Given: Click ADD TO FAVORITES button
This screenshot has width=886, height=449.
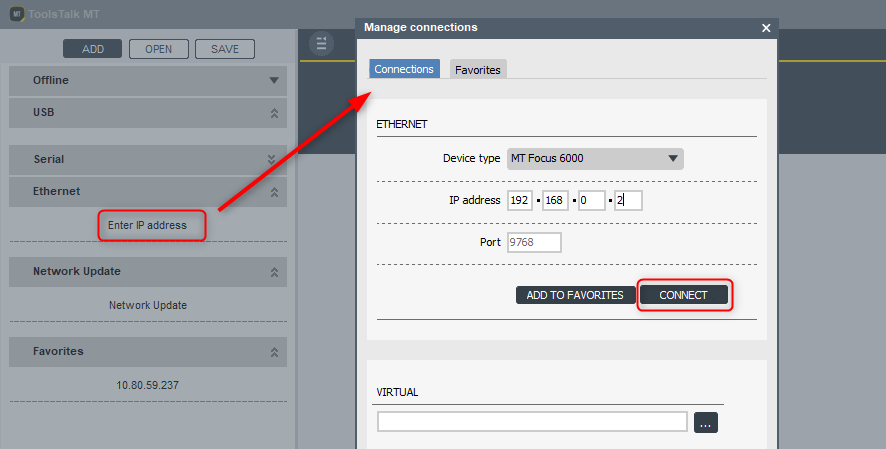Looking at the screenshot, I should [575, 295].
